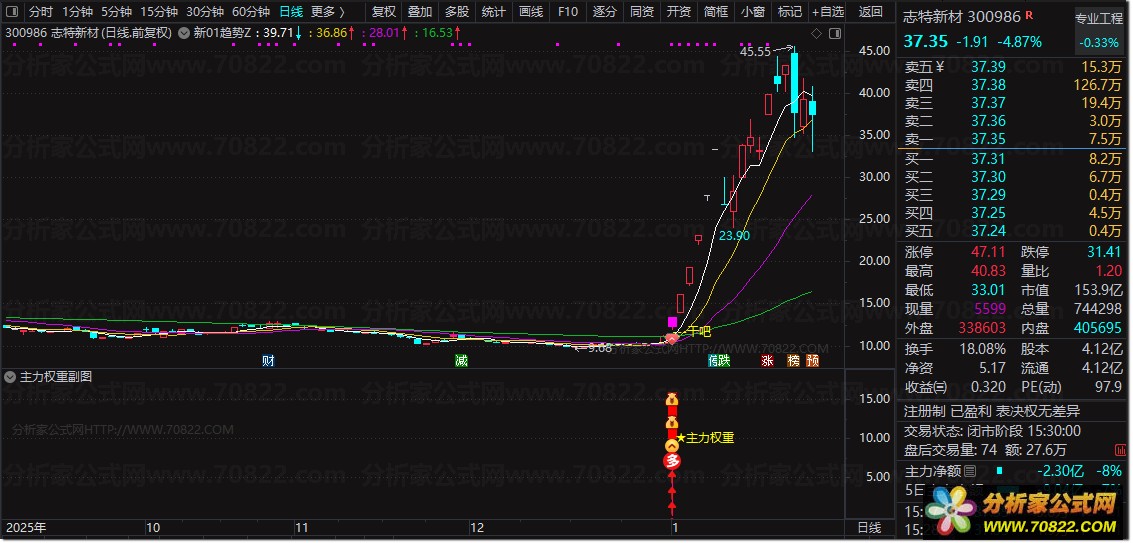Switch to 分时 intraday view

[41, 12]
